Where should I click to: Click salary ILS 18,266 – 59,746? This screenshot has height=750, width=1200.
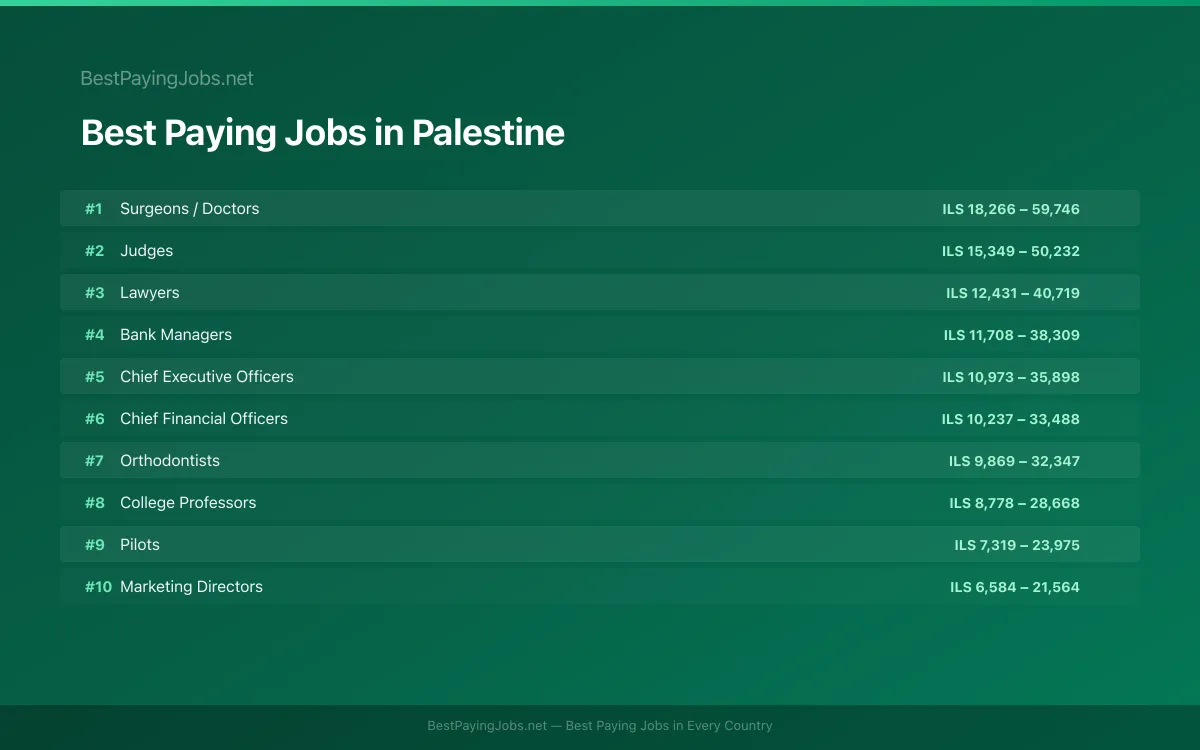pos(1011,209)
